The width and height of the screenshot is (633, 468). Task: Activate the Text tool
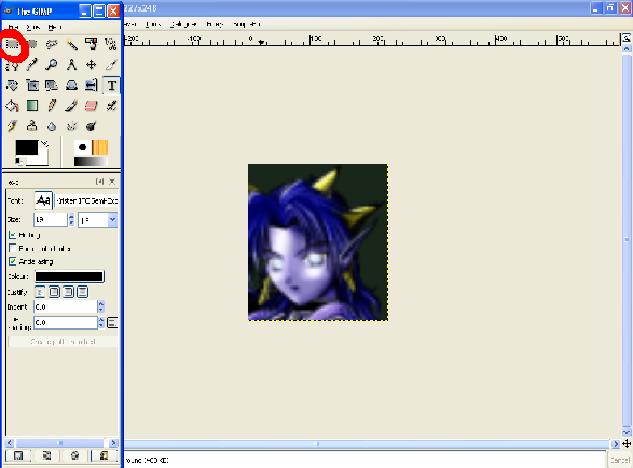click(111, 85)
